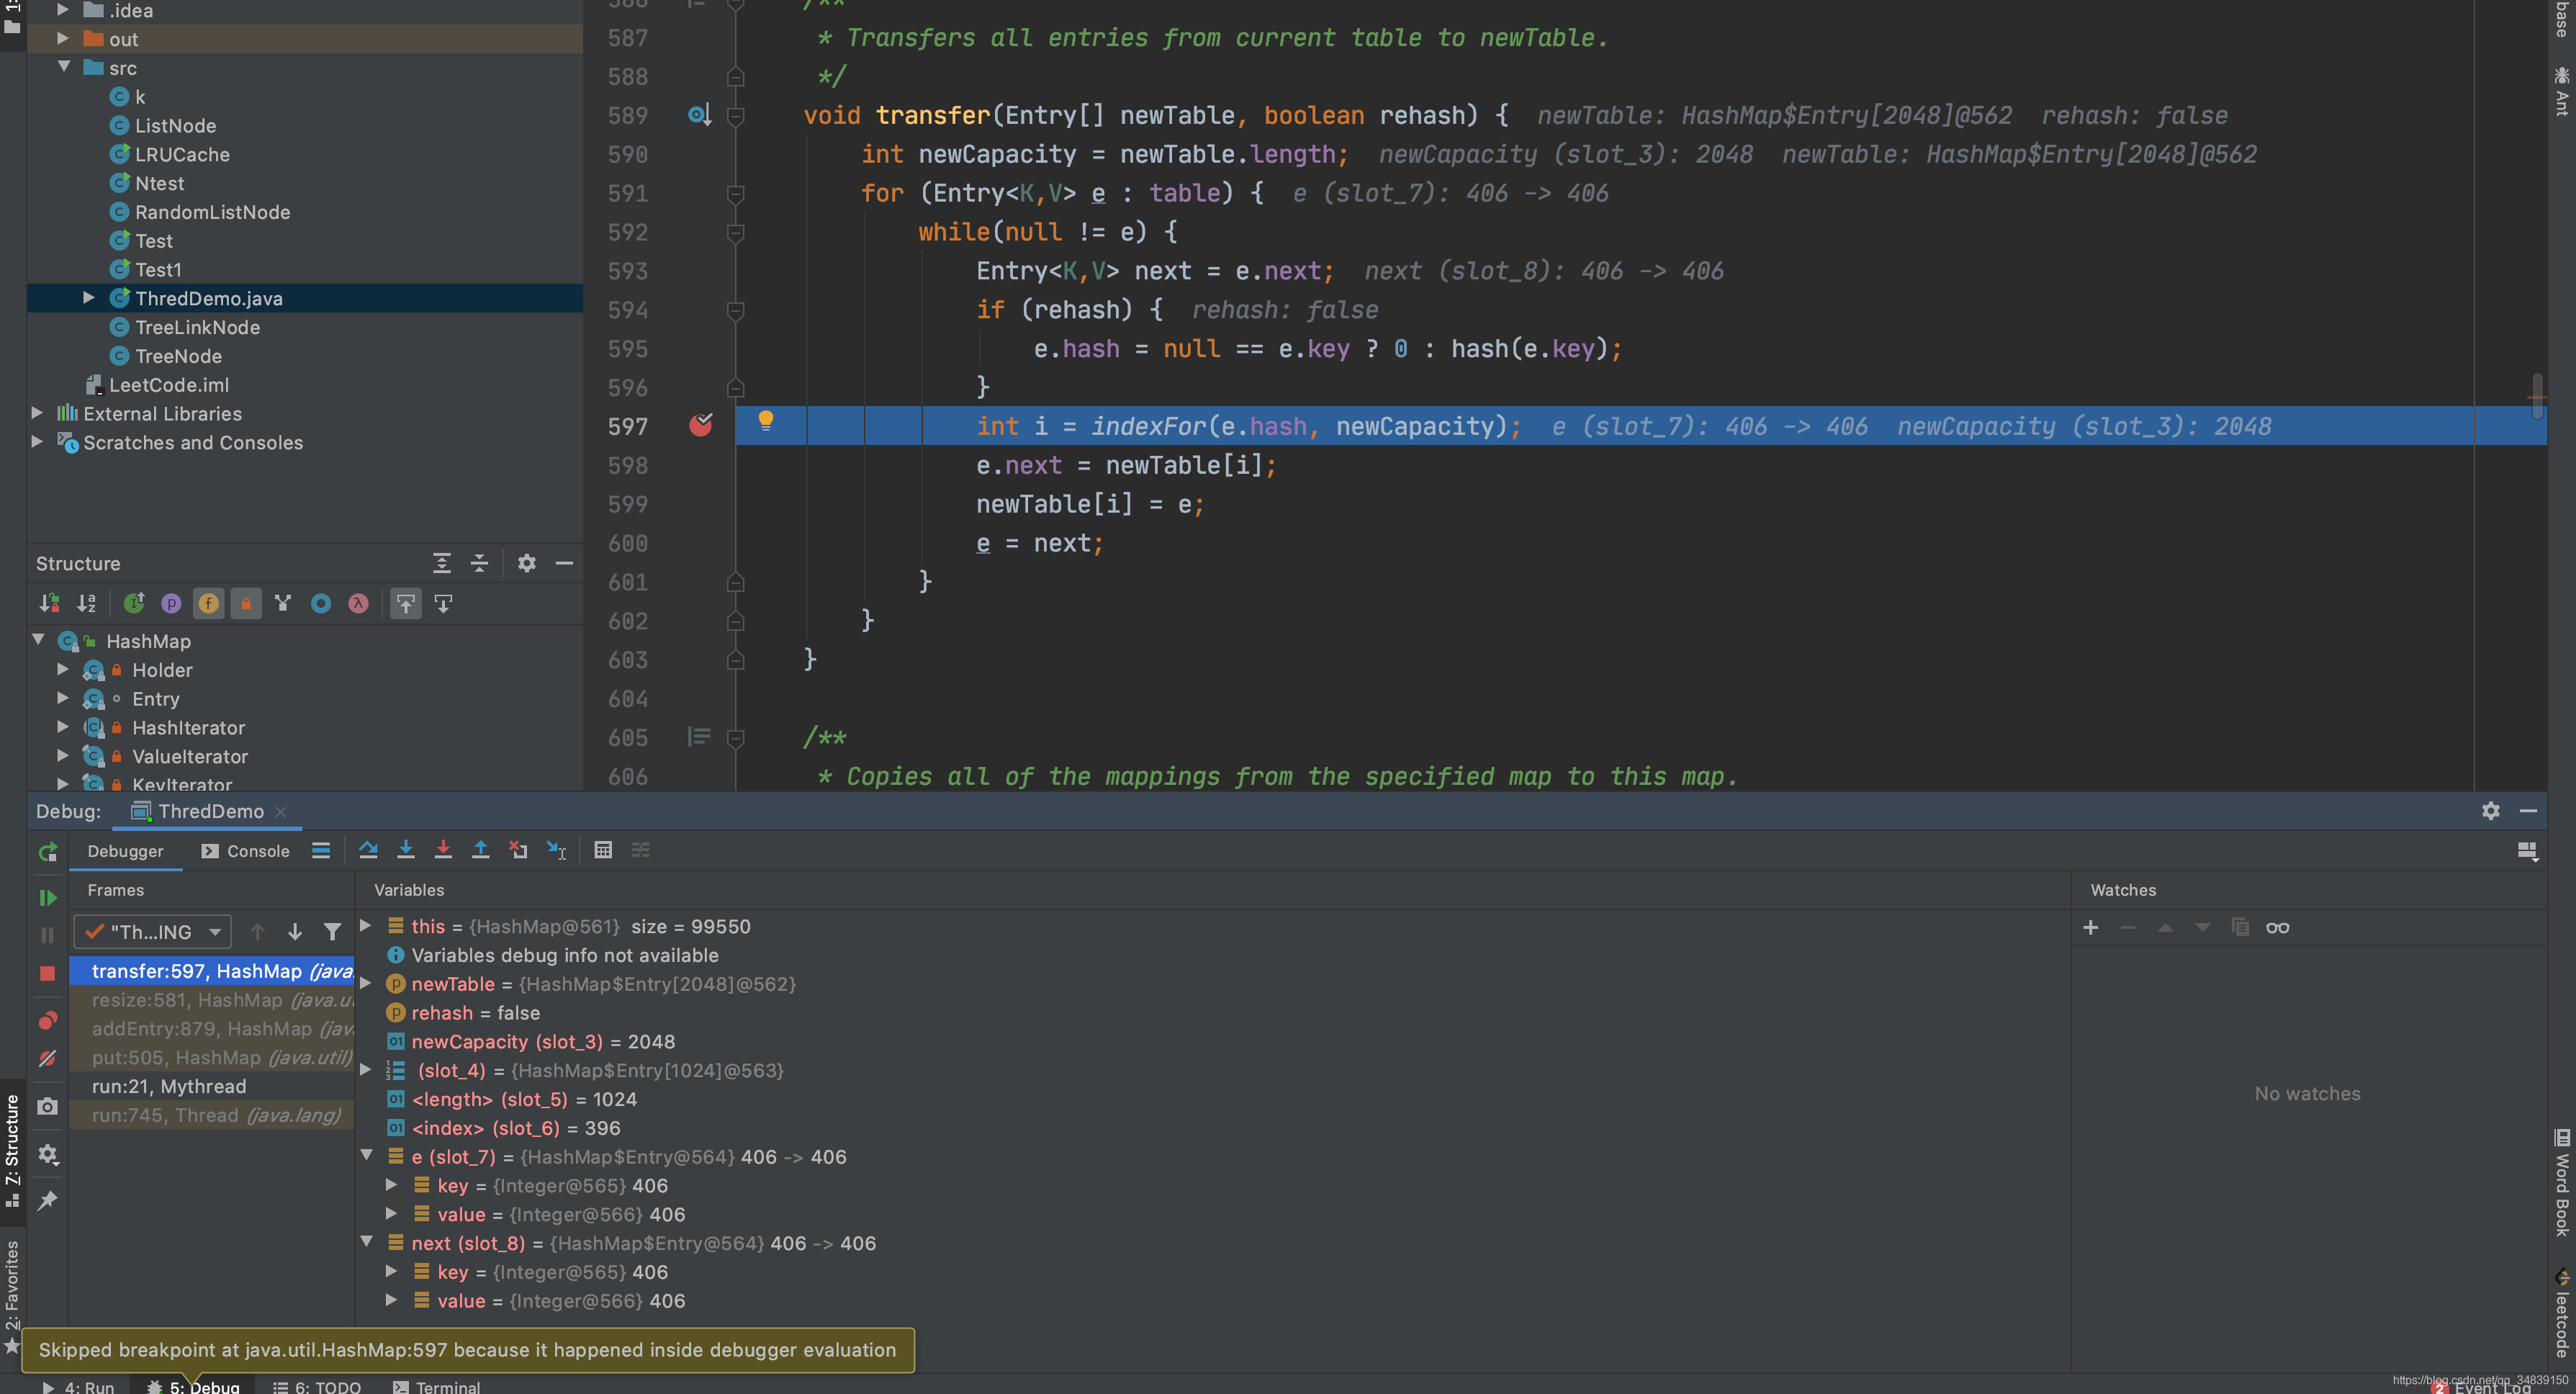Open the View Breakpoints dialog

click(47, 1021)
